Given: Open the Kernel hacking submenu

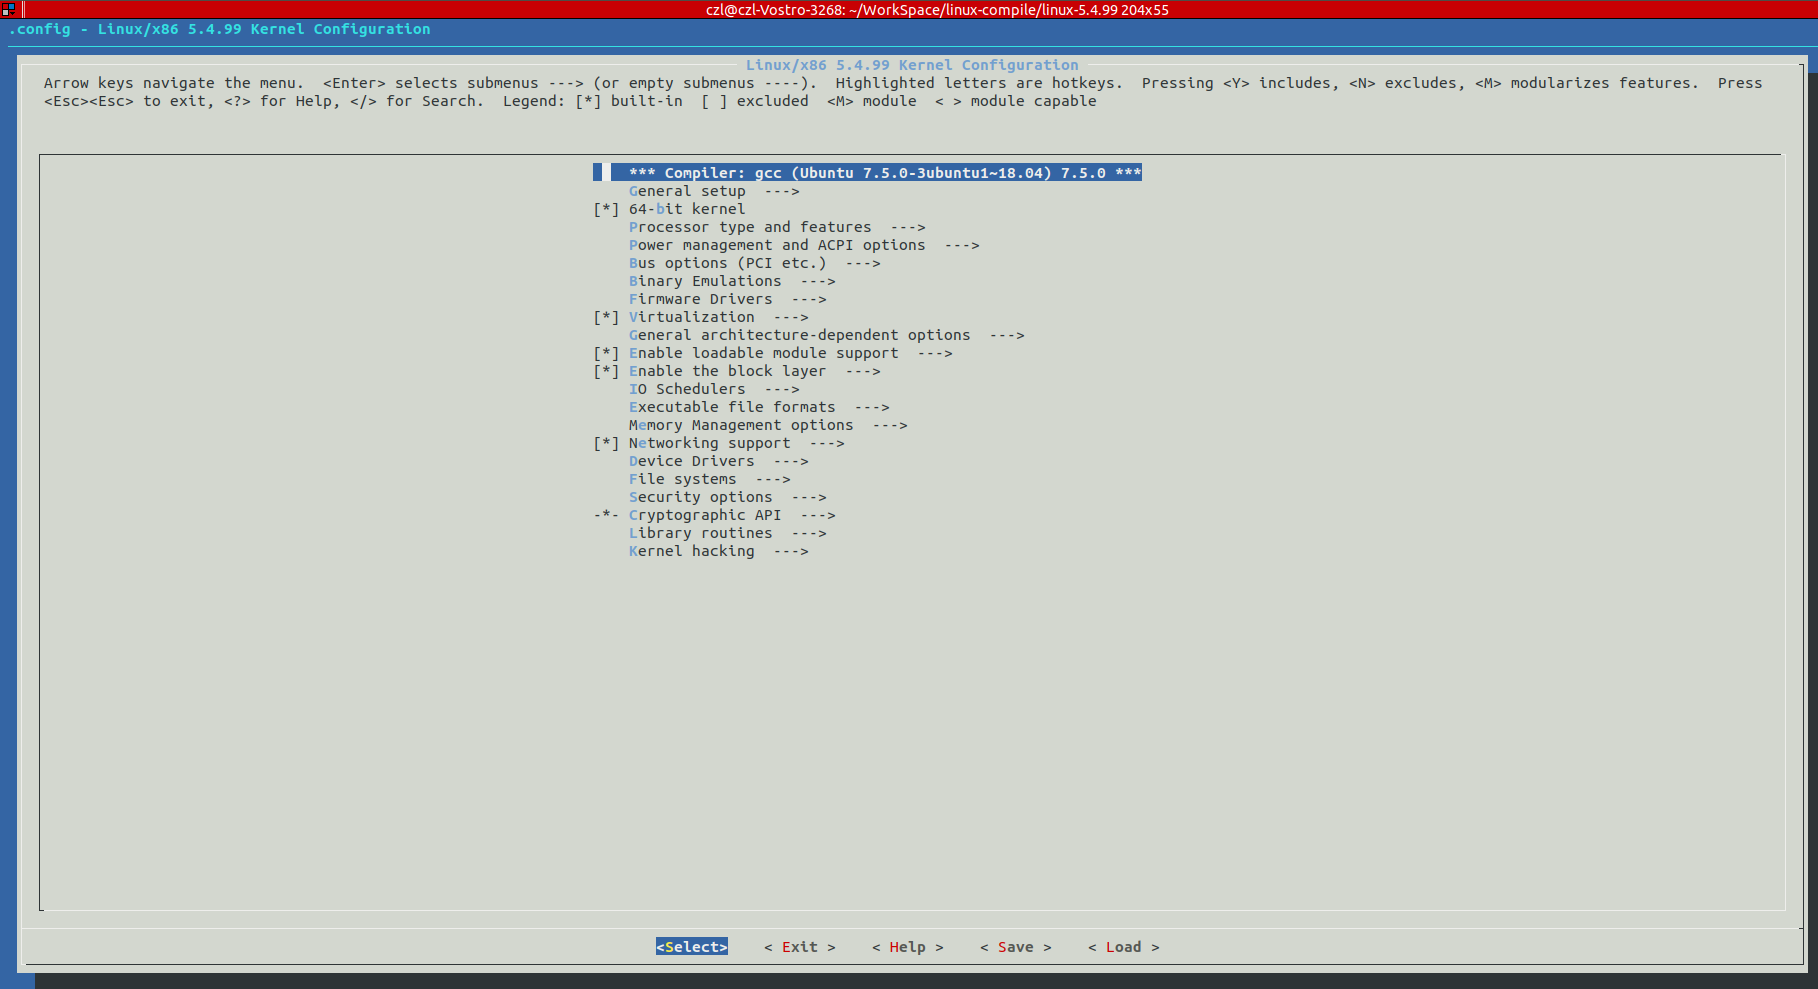Looking at the screenshot, I should point(691,551).
